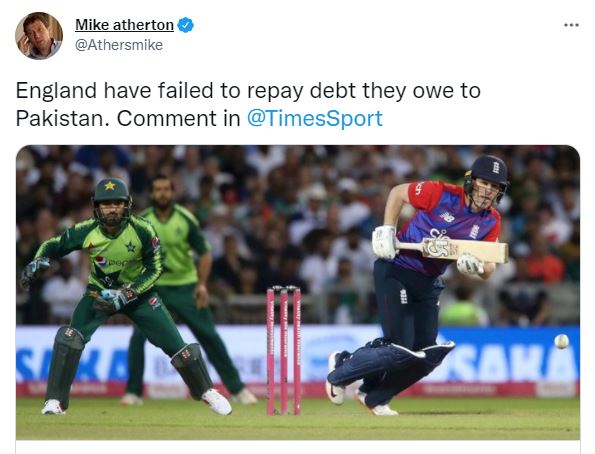This screenshot has width=595, height=454.
Task: Click the batsman's navy blue helmet
Action: [x=489, y=173]
